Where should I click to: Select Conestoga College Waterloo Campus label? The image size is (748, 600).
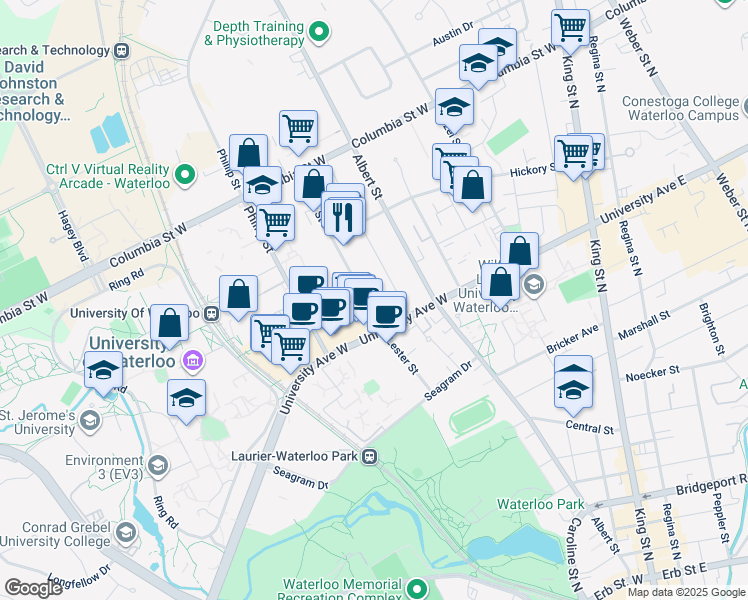click(681, 108)
